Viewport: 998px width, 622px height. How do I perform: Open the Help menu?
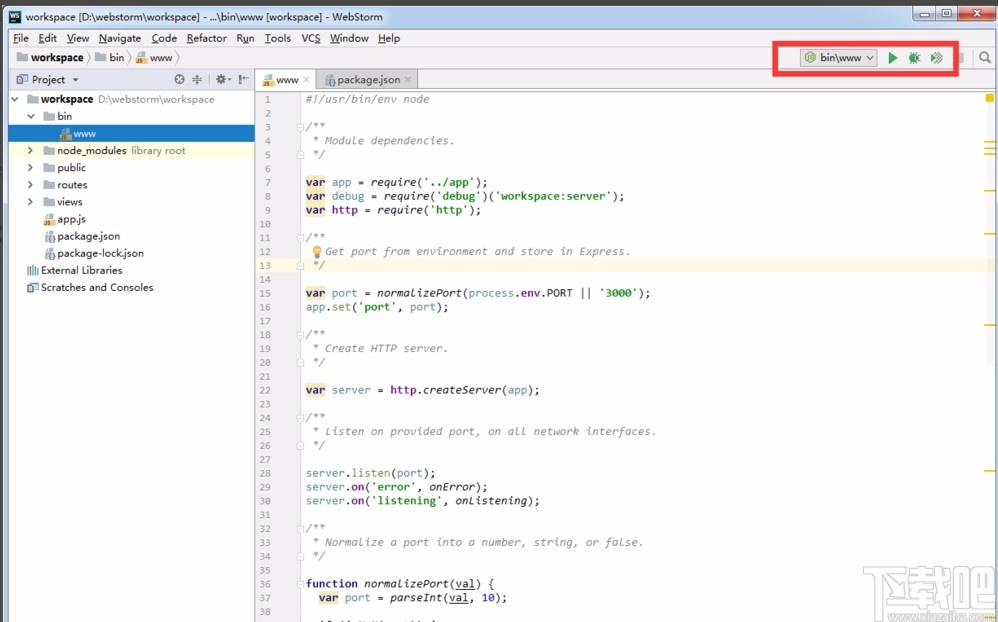click(x=388, y=38)
